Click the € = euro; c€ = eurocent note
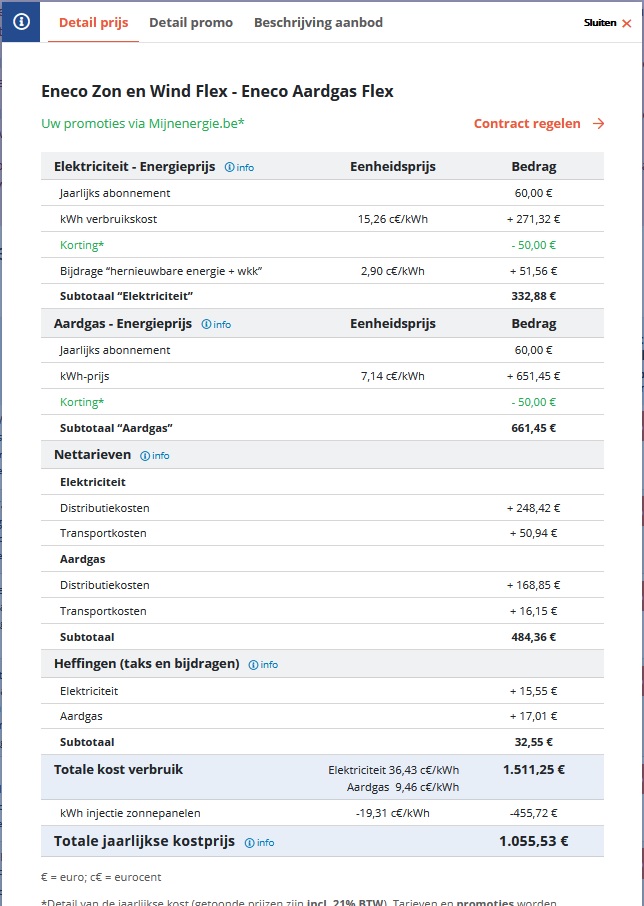 [101, 877]
